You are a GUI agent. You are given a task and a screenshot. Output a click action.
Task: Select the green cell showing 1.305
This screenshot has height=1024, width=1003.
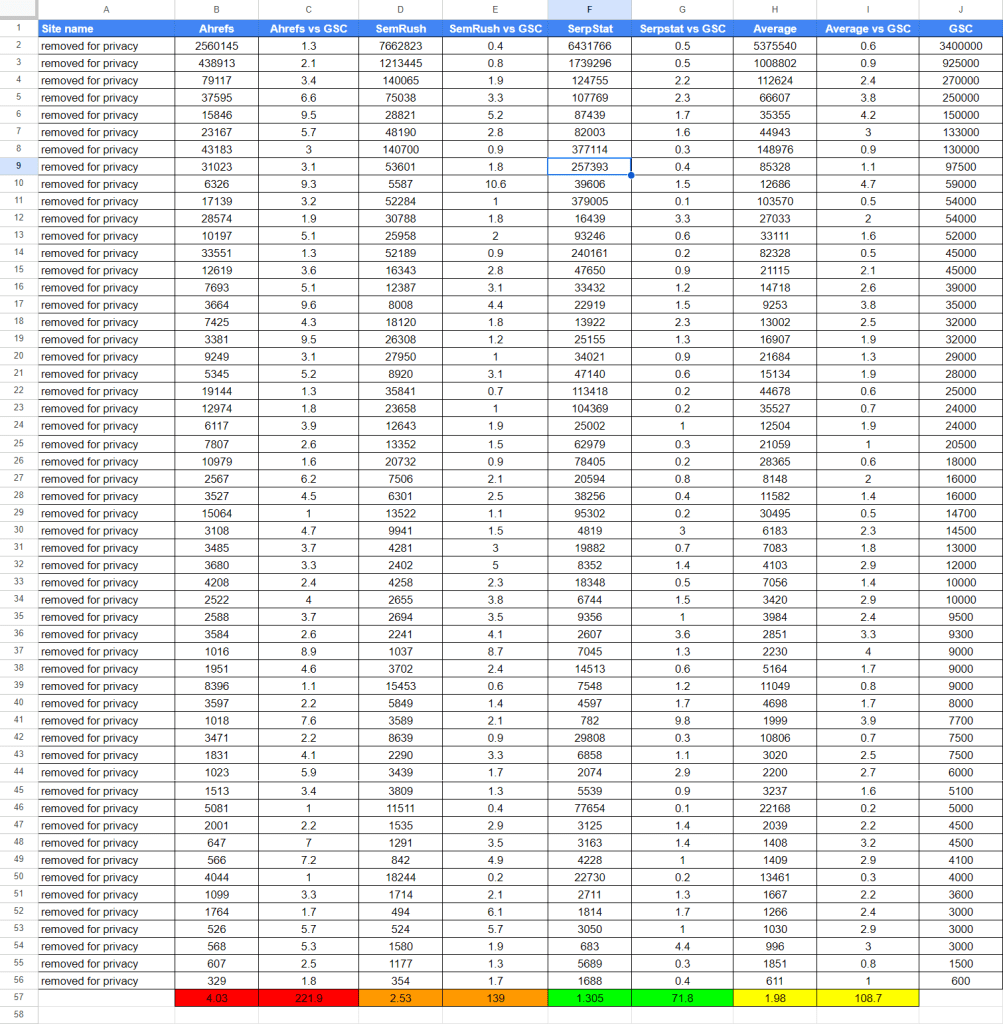point(589,998)
